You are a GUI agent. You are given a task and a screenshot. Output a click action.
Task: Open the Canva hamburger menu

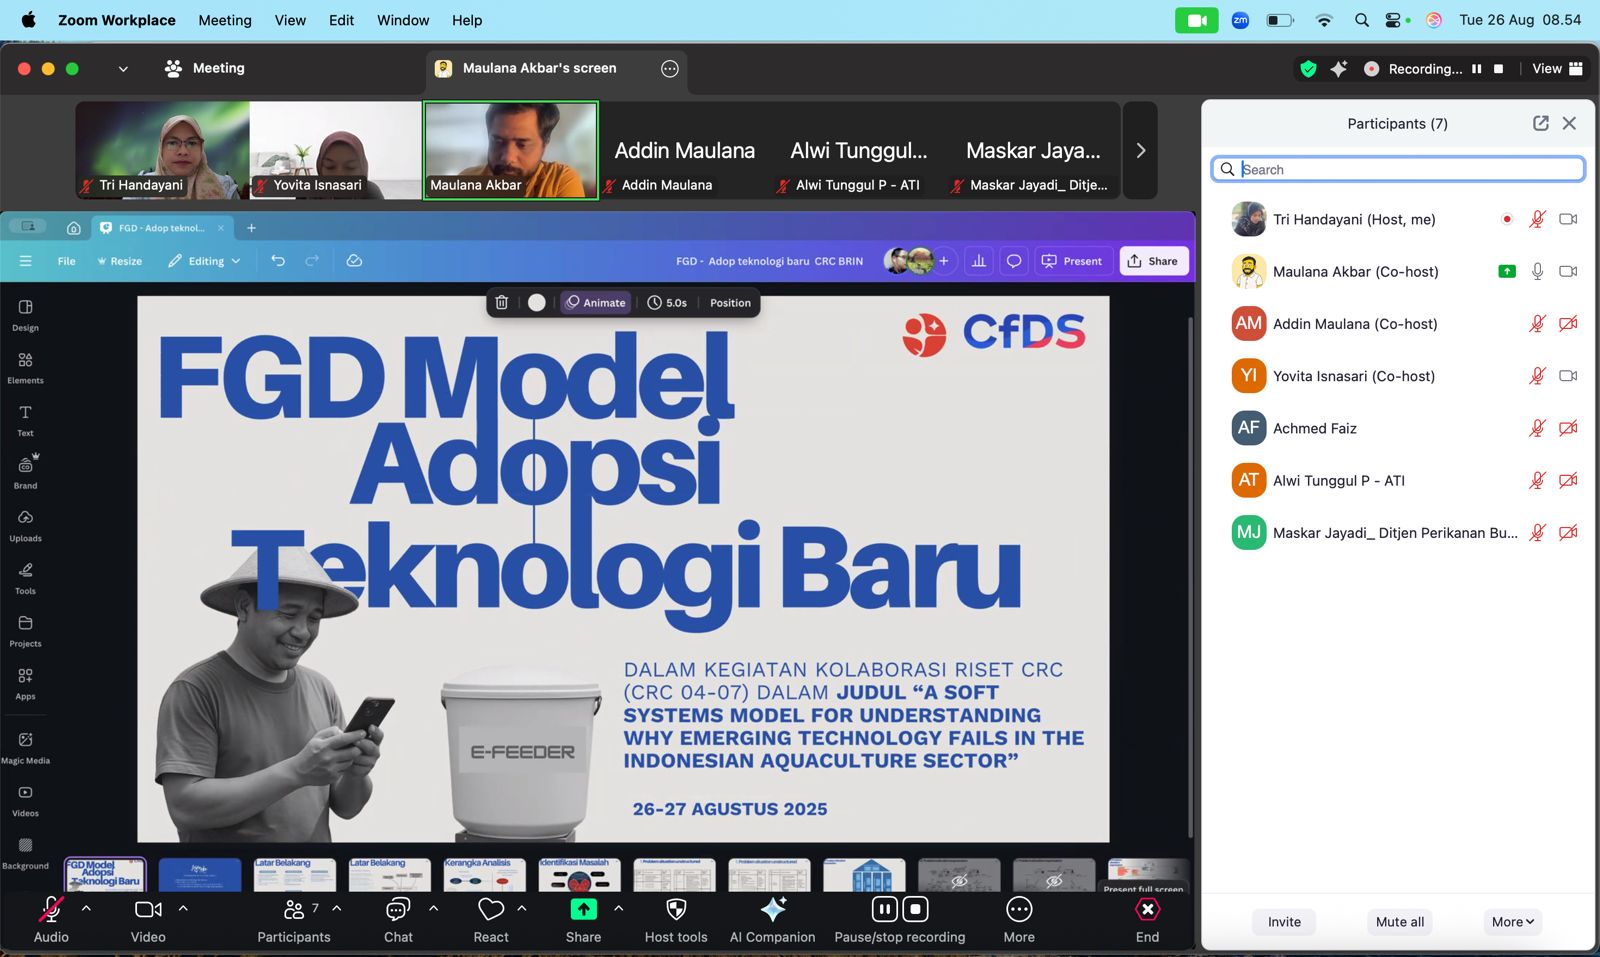[25, 261]
